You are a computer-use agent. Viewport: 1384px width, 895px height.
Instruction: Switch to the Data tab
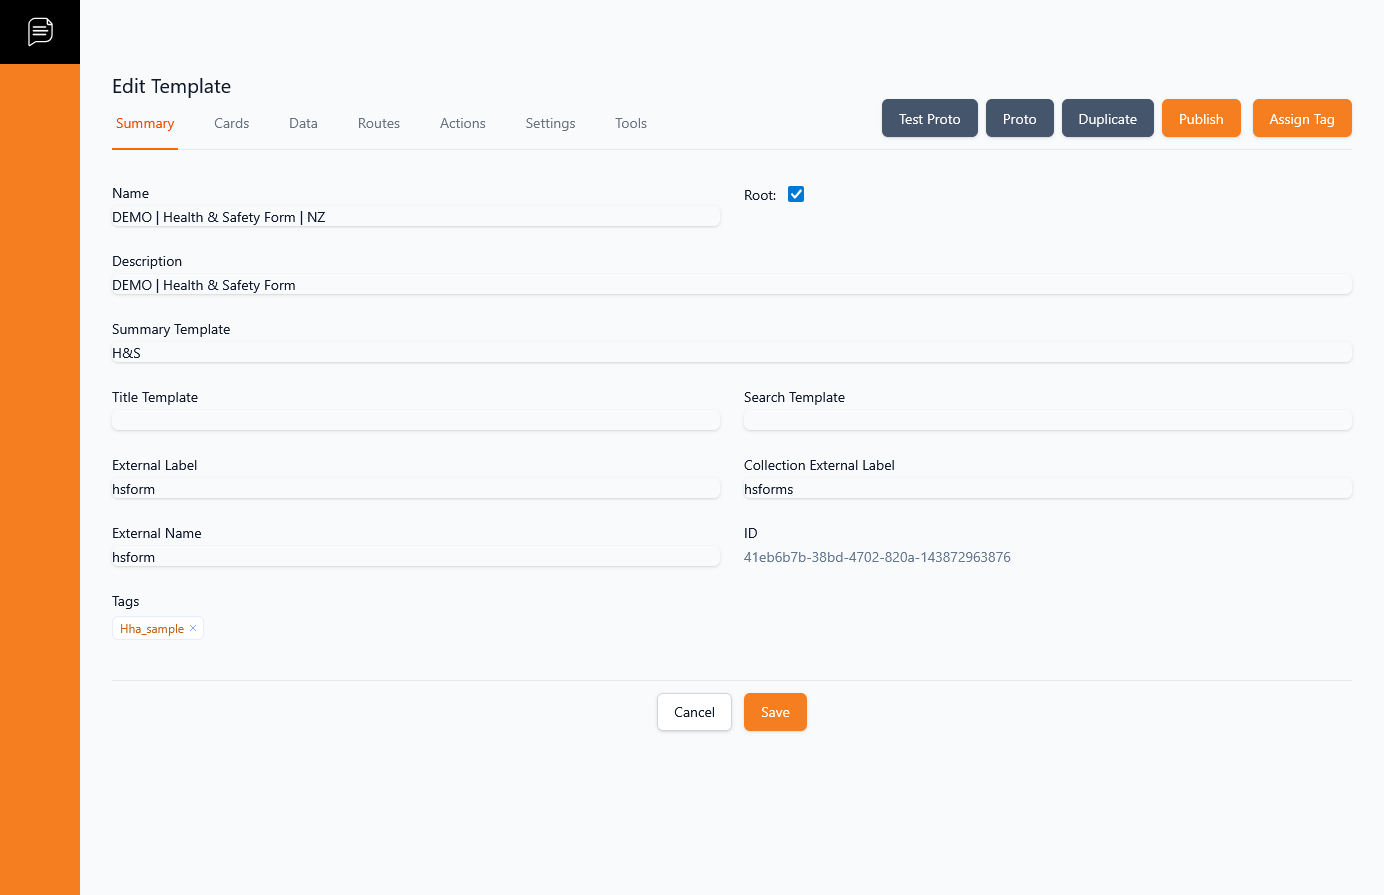point(303,123)
